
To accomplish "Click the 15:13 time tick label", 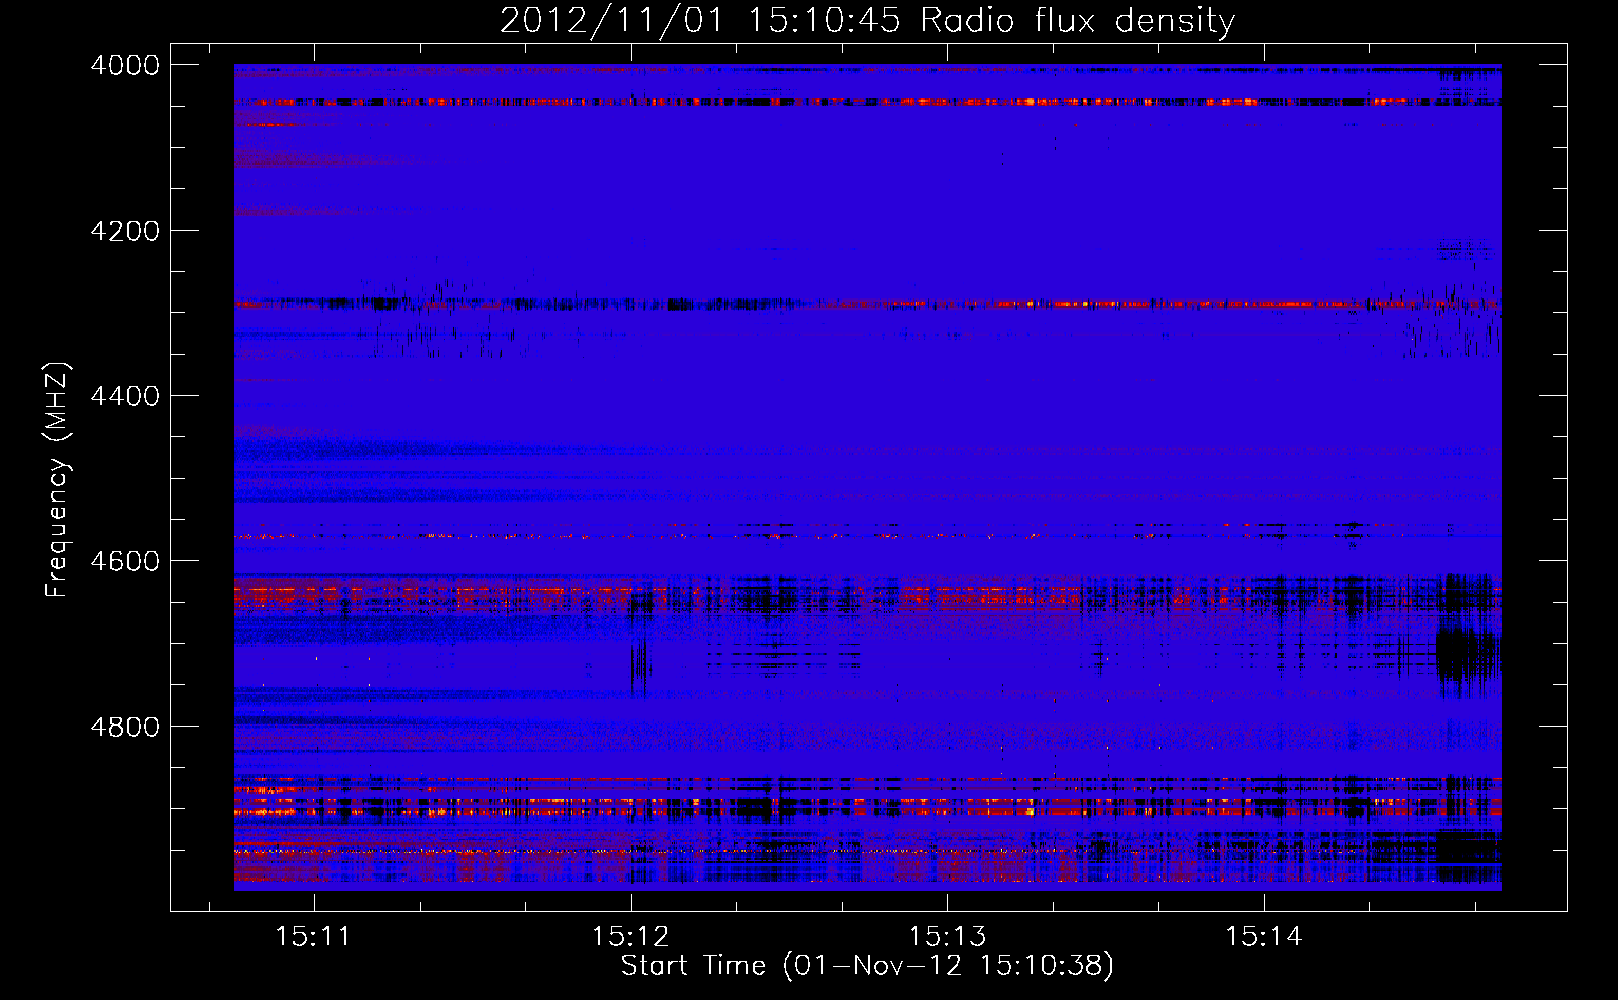I will tap(946, 936).
